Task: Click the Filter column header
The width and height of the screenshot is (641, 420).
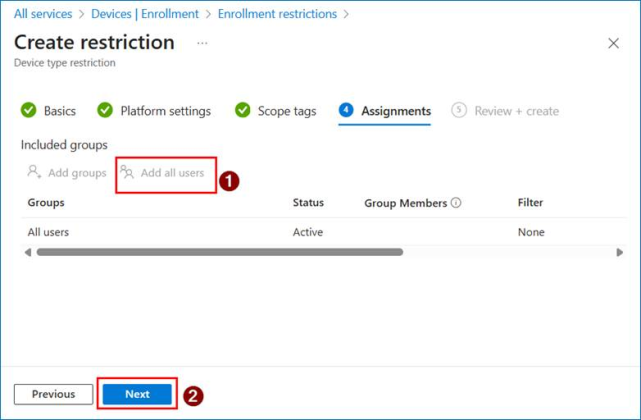Action: coord(530,202)
